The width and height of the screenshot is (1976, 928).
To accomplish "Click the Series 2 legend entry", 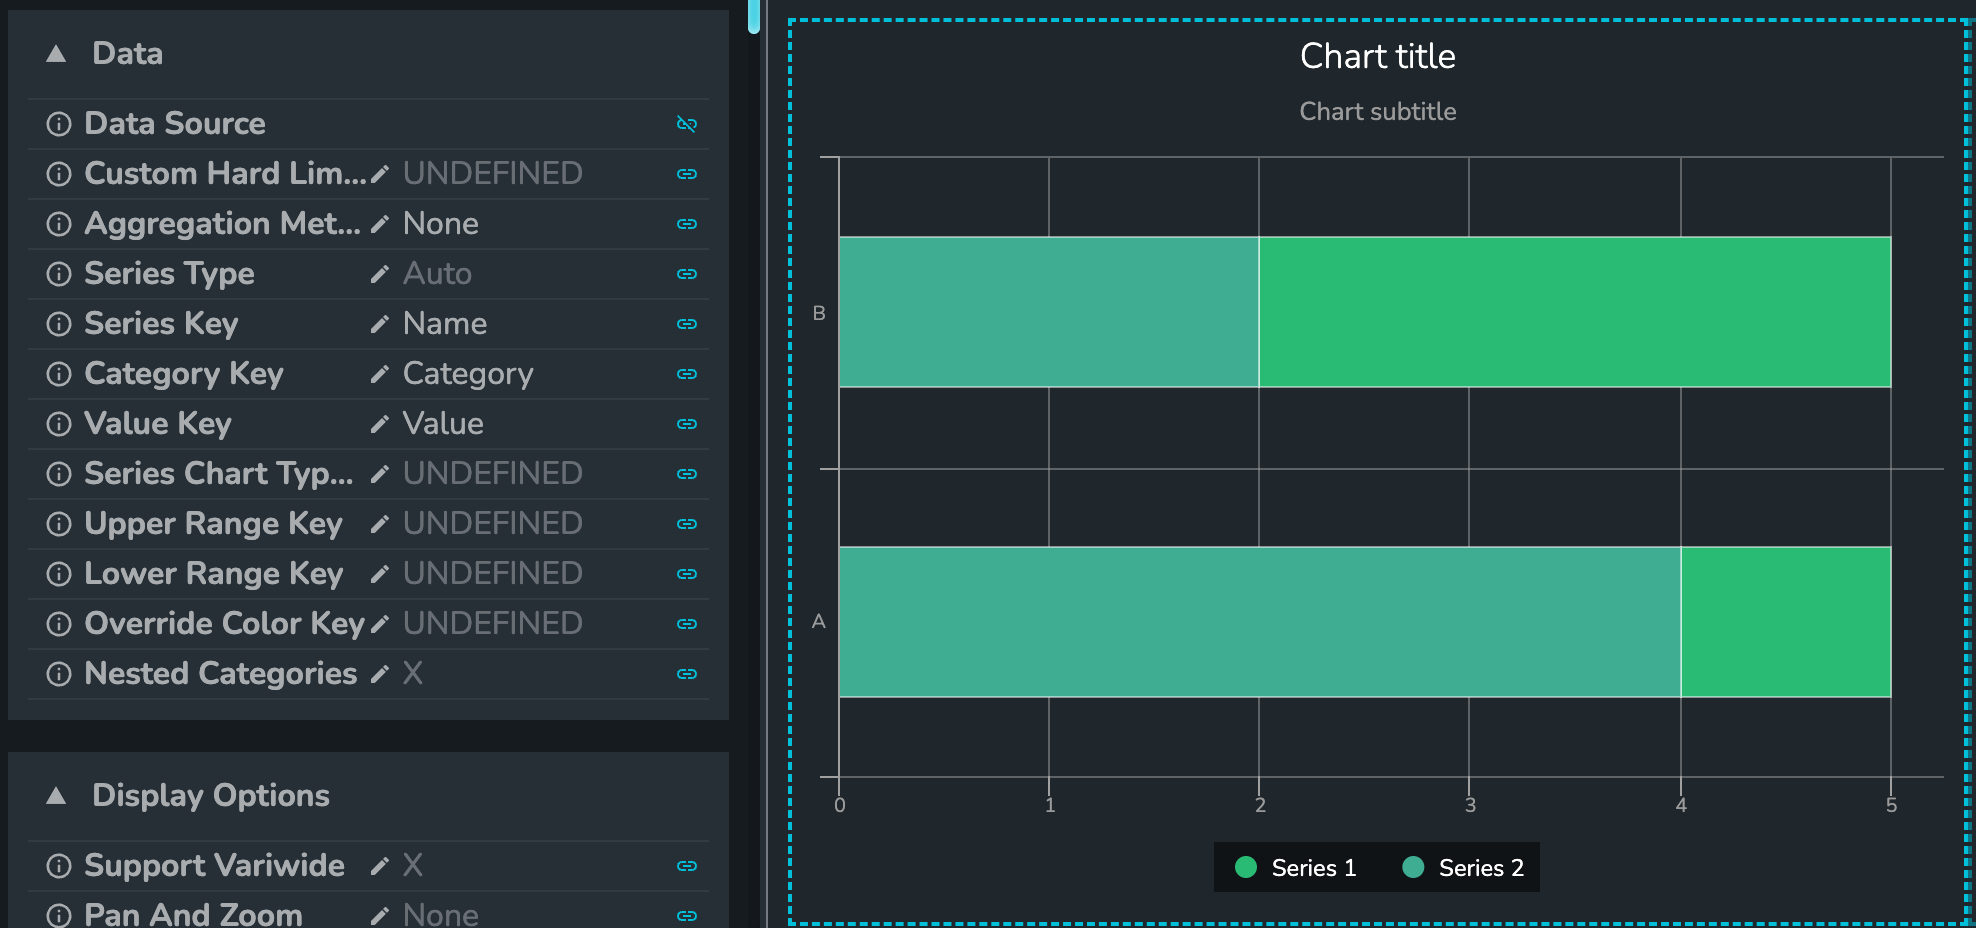I will (1463, 868).
